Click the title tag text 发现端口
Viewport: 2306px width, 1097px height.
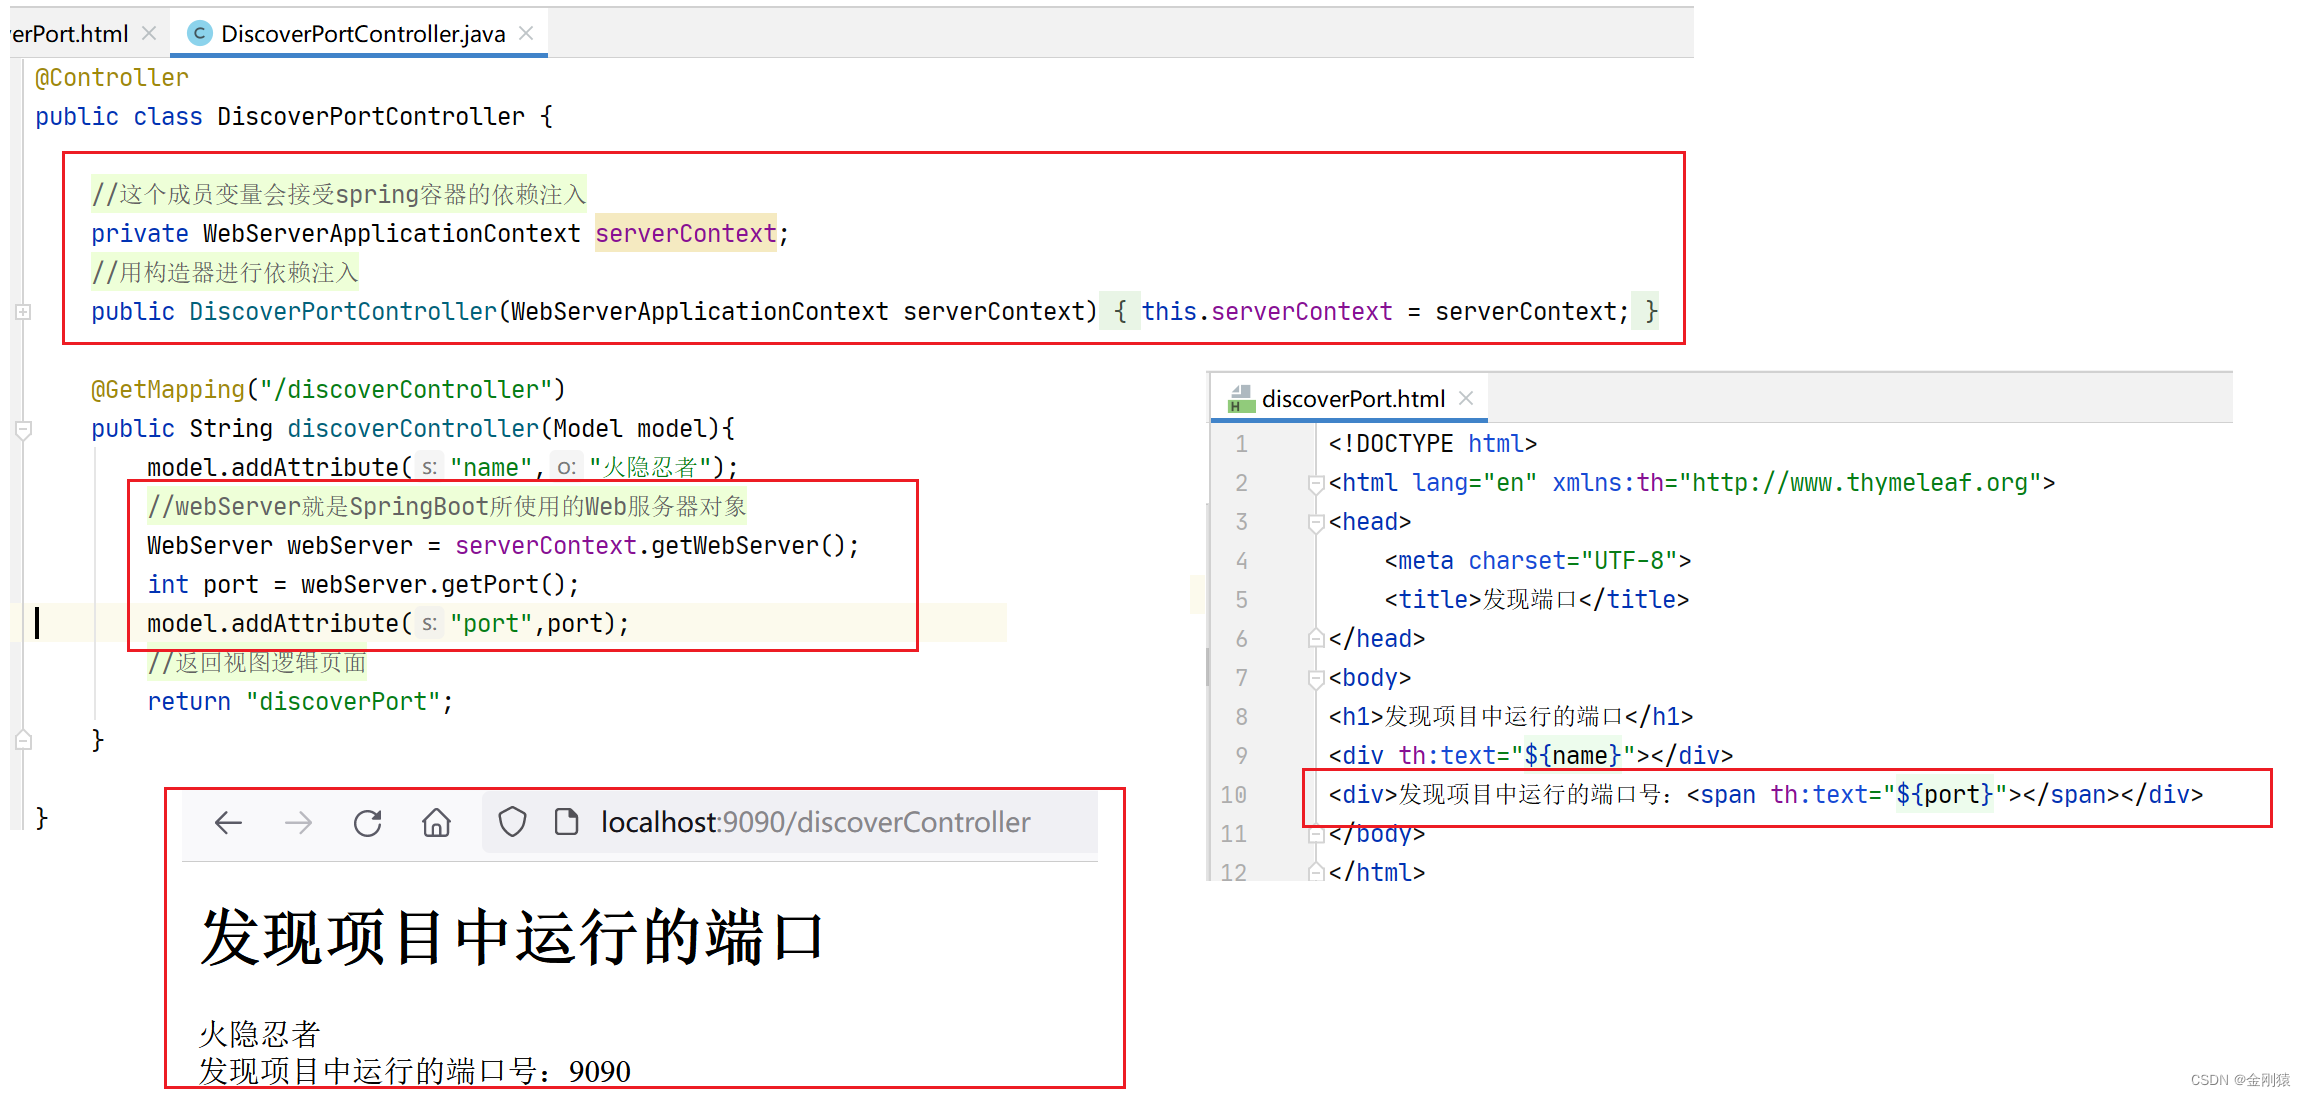pyautogui.click(x=1530, y=600)
